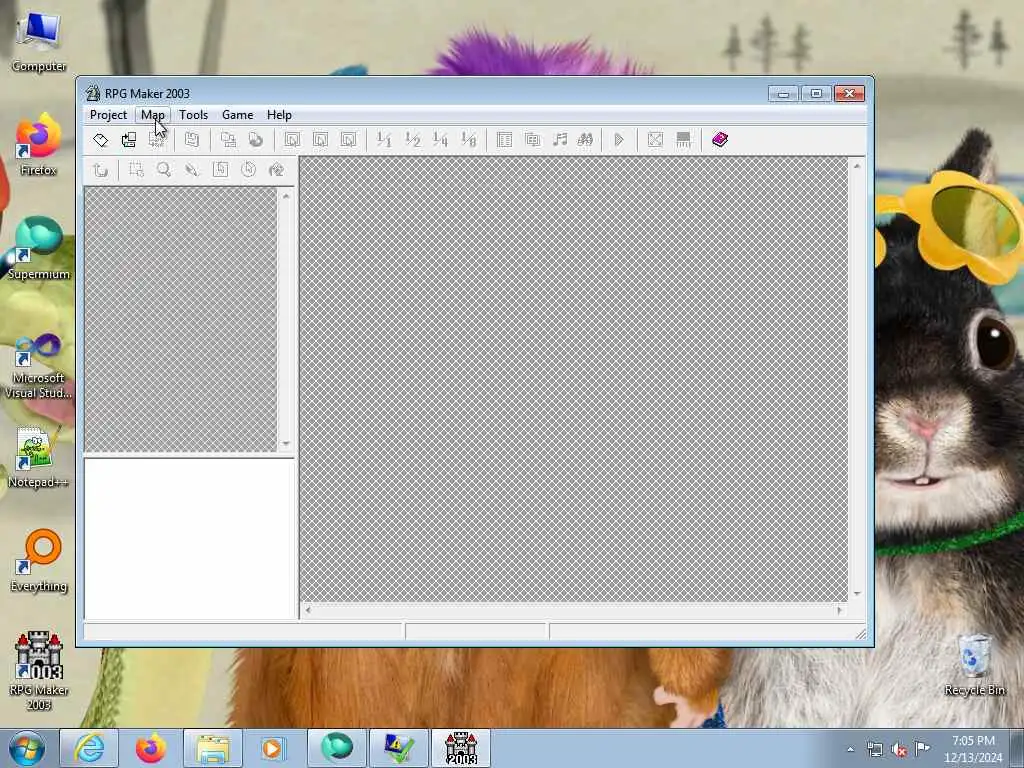Screen dimensions: 1024x768
Task: Maximize the RPG Maker 2003 window
Action: point(816,93)
